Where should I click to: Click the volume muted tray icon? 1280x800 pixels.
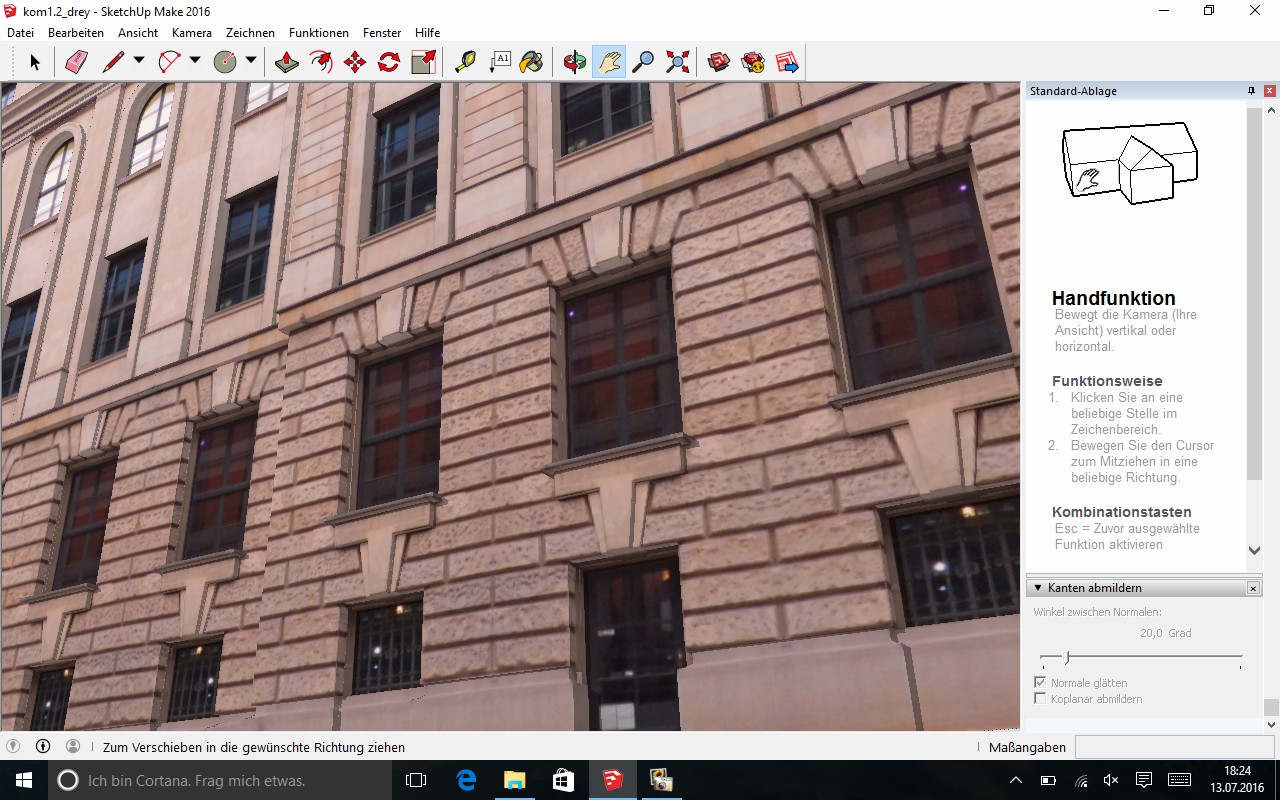(x=1111, y=780)
